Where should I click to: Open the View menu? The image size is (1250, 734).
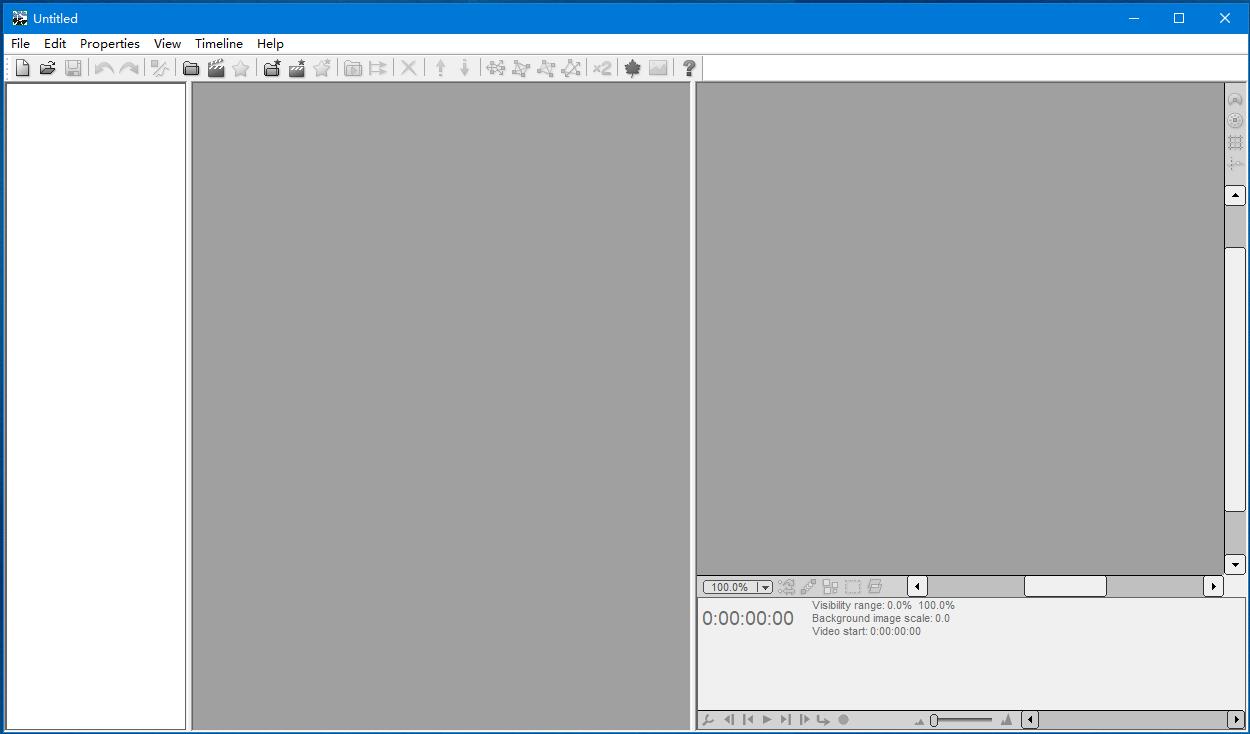tap(167, 44)
